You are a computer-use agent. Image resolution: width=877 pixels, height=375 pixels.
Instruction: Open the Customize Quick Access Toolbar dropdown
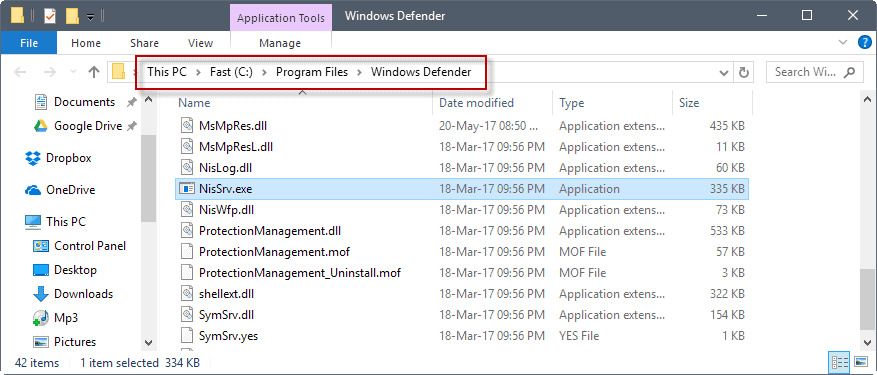(91, 18)
